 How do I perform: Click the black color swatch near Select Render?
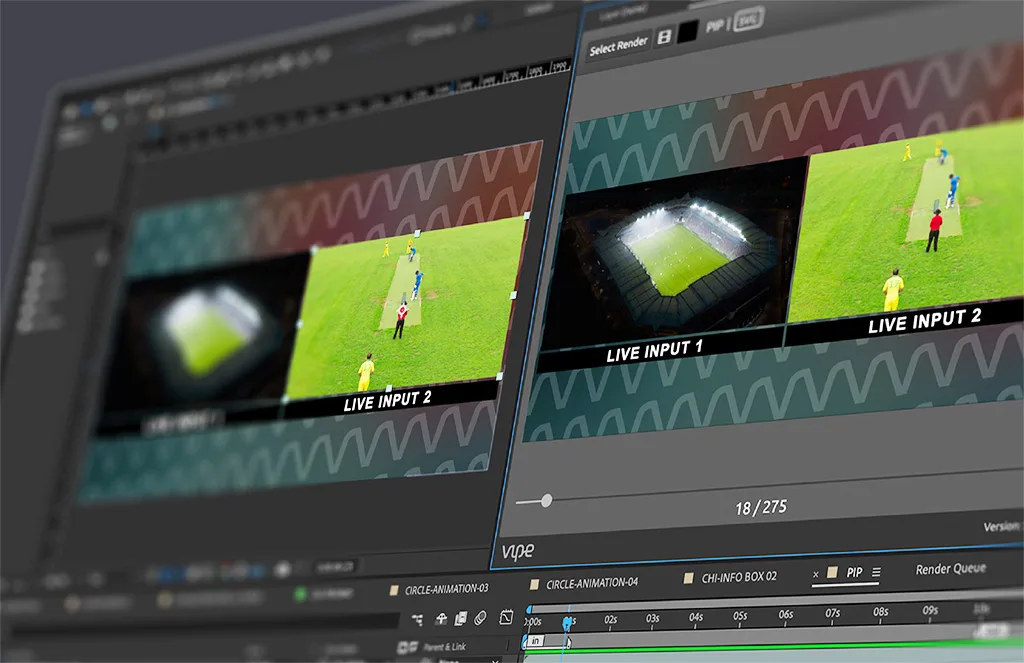pos(688,33)
